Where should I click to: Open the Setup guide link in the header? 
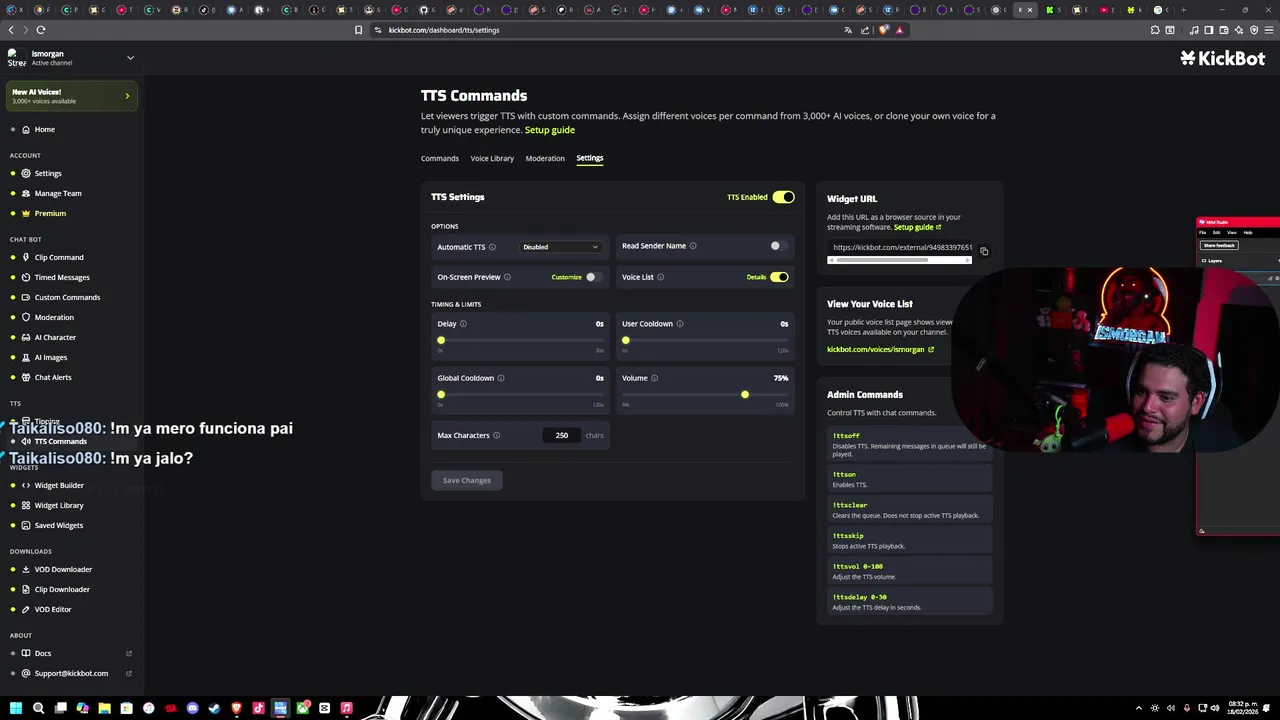(x=550, y=130)
